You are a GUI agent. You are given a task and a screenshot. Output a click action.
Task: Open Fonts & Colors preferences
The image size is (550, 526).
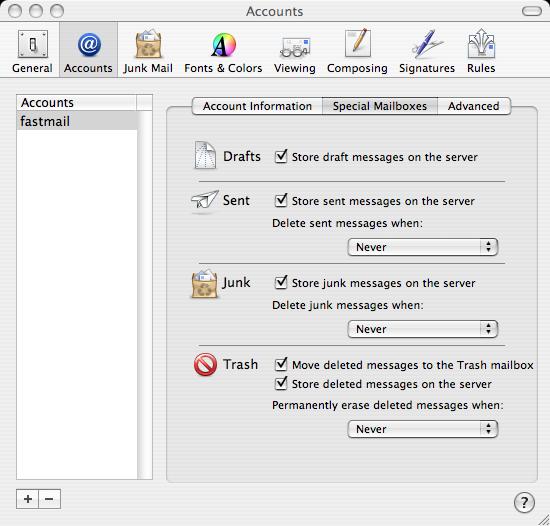coord(223,51)
